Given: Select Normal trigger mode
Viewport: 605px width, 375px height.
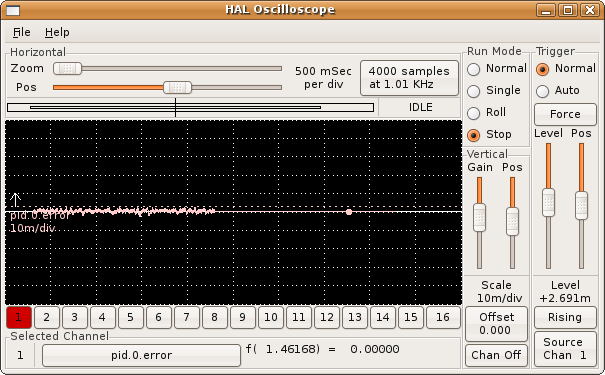Looking at the screenshot, I should tap(566, 69).
